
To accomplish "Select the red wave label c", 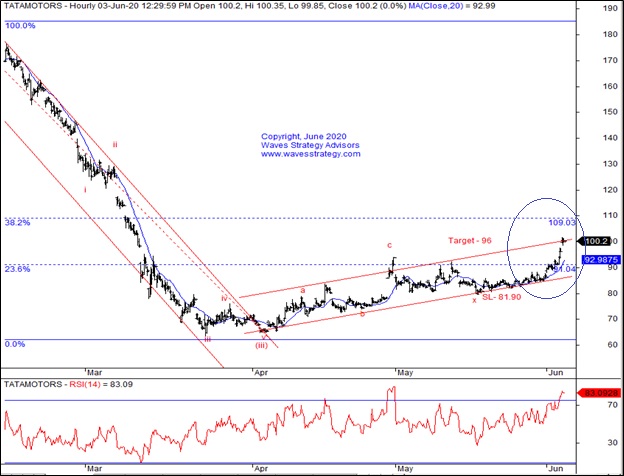I will (x=390, y=246).
